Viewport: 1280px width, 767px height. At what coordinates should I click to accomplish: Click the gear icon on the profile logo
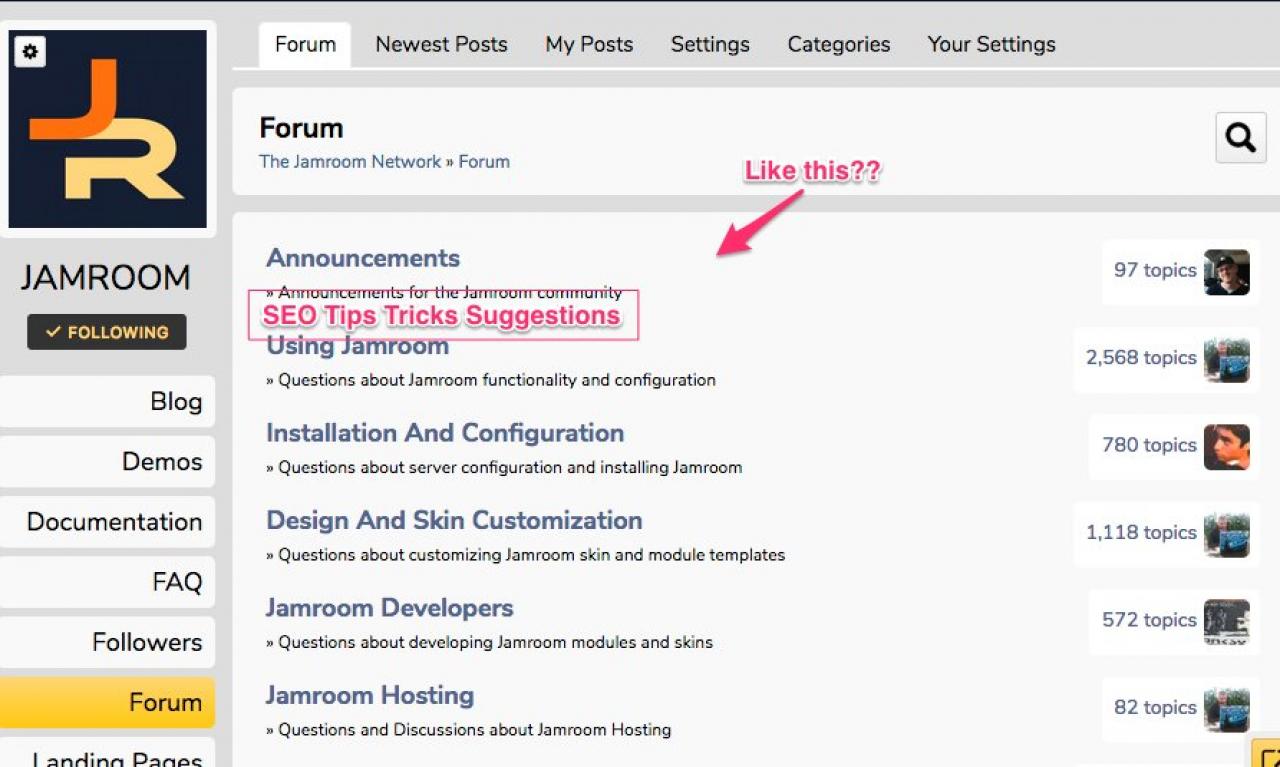[30, 52]
